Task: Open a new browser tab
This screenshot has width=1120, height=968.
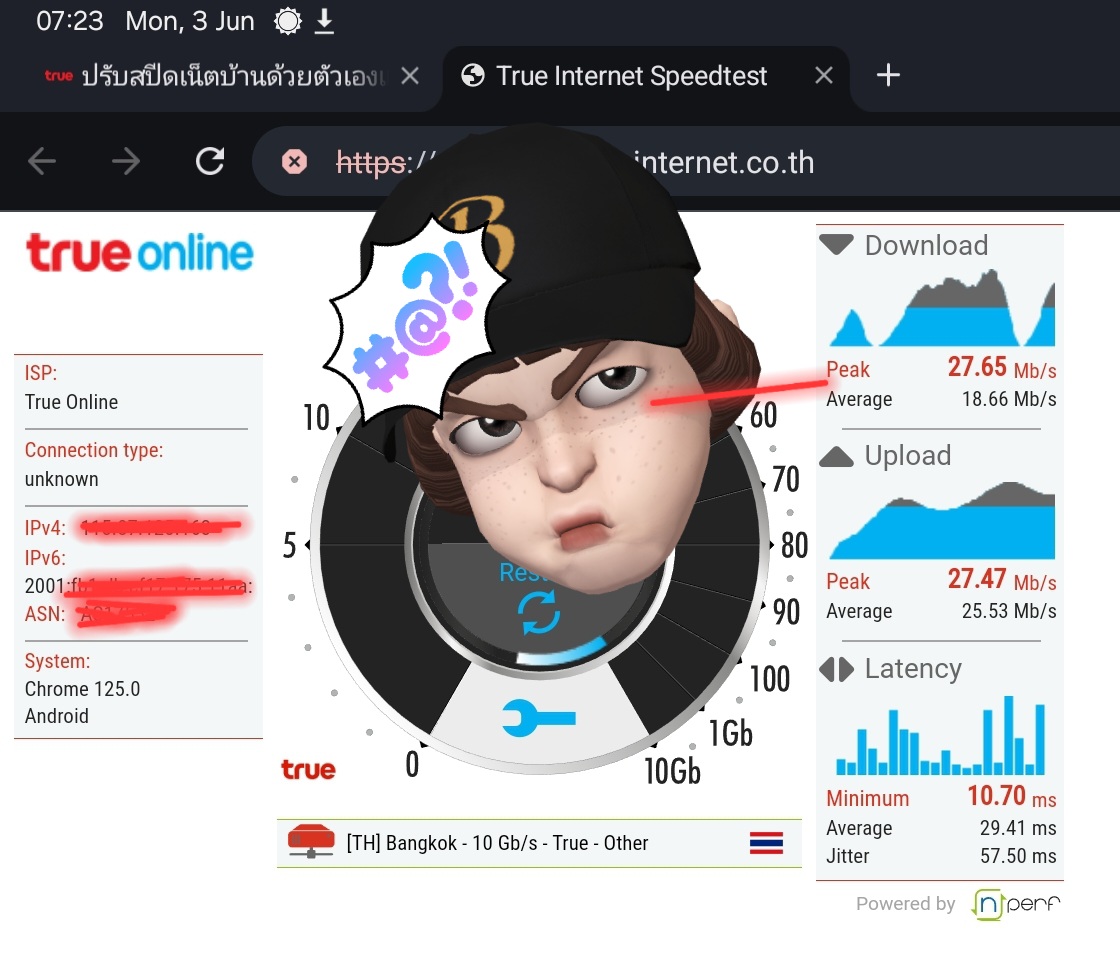Action: (888, 75)
